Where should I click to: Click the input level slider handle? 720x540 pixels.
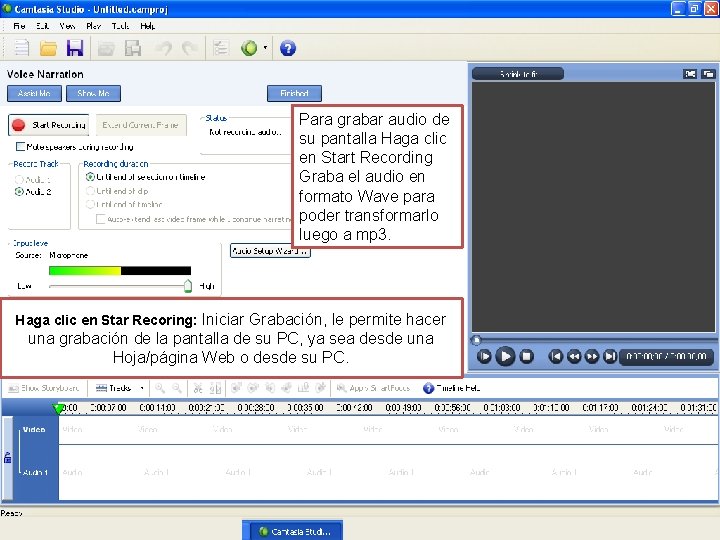pos(188,286)
